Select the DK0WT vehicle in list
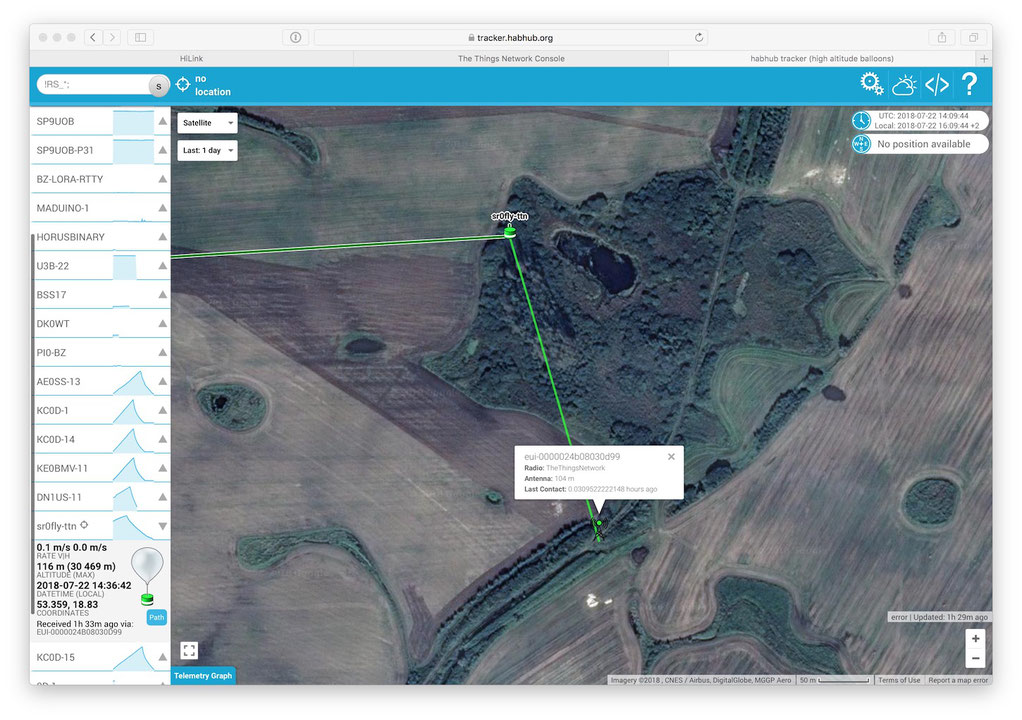Image resolution: width=1022 pixels, height=720 pixels. (100, 324)
